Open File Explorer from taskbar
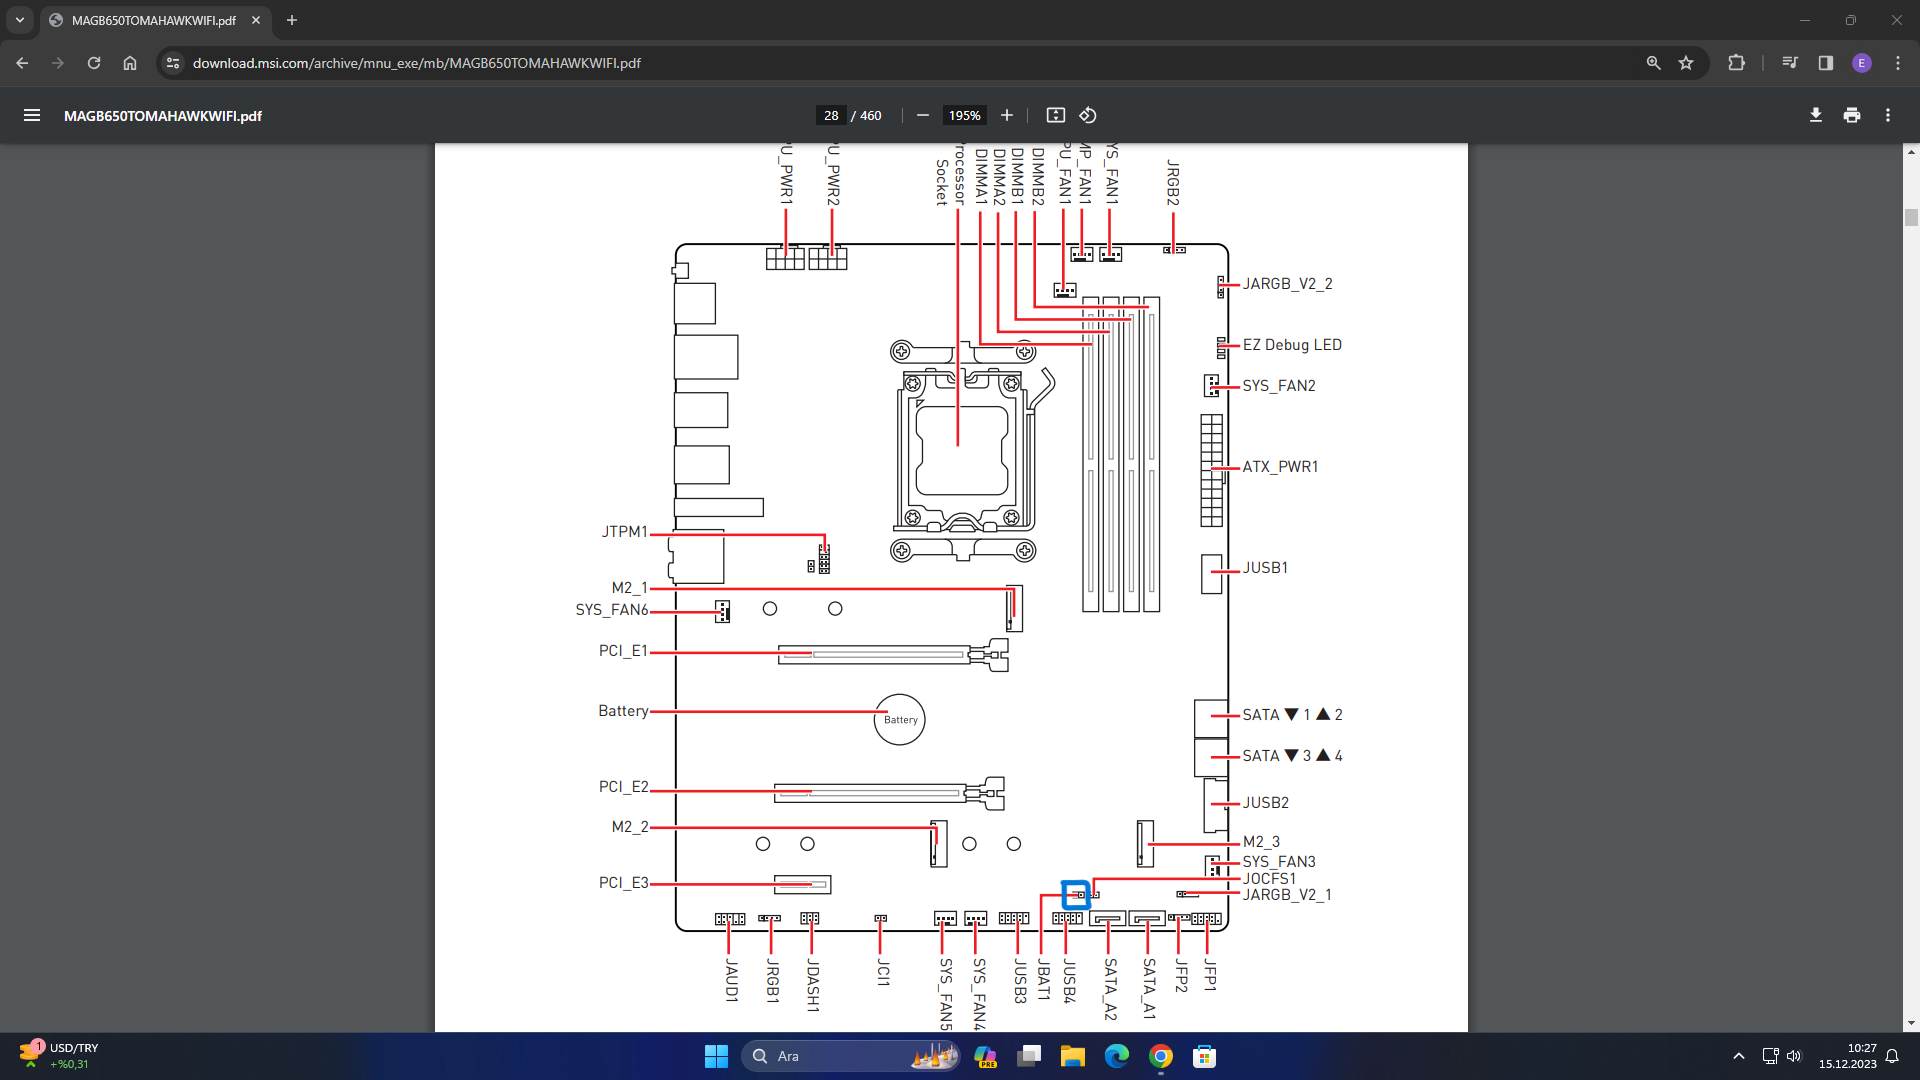The width and height of the screenshot is (1920, 1080). click(1072, 1056)
